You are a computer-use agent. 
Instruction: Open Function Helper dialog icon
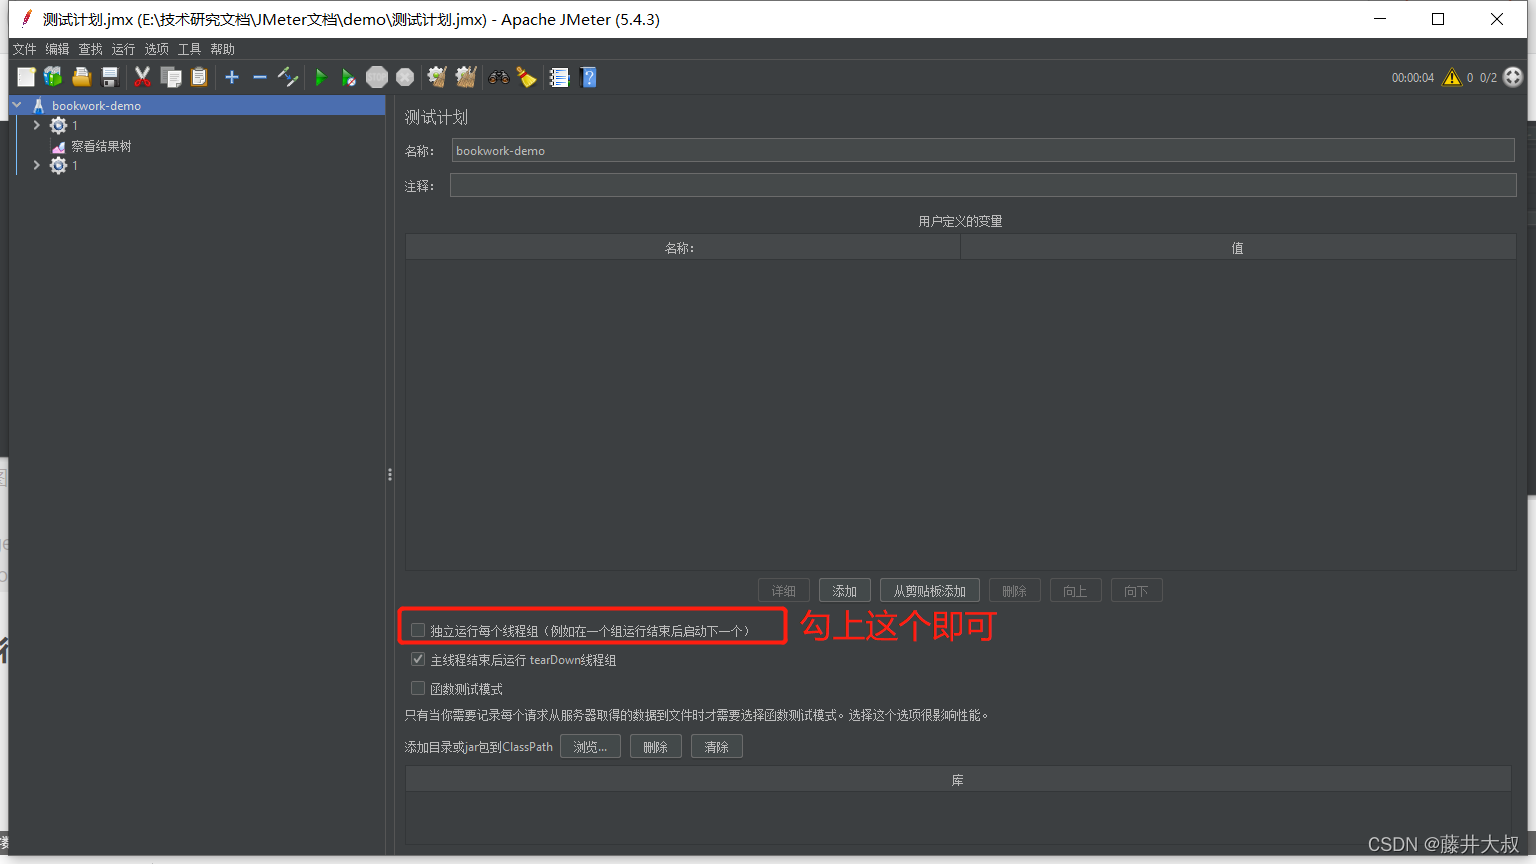(559, 77)
